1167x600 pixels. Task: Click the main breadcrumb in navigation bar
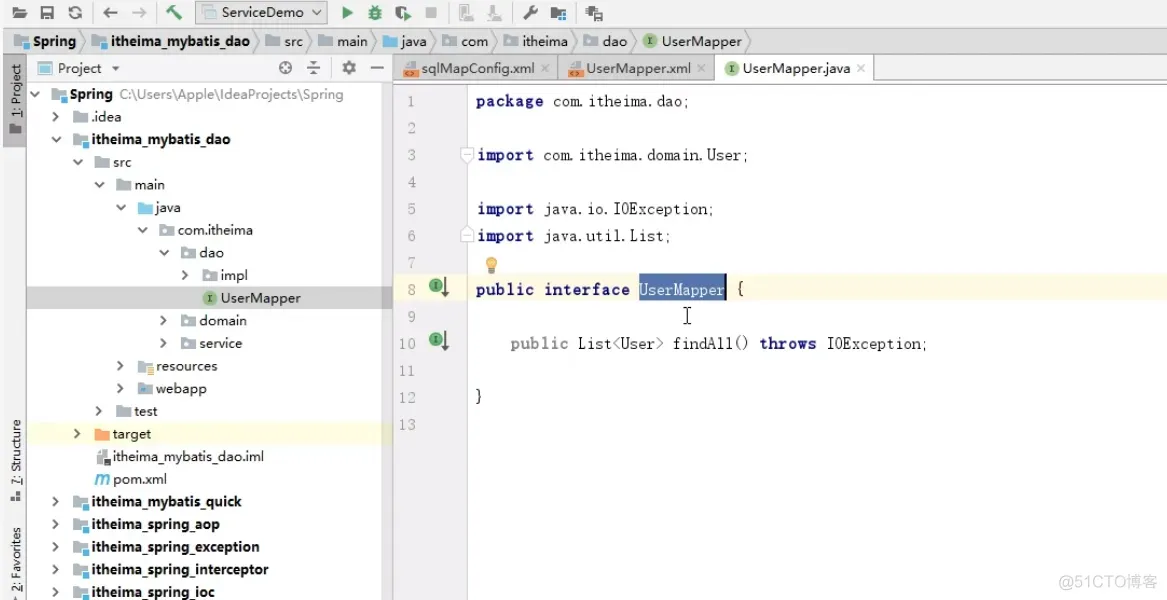(x=343, y=41)
